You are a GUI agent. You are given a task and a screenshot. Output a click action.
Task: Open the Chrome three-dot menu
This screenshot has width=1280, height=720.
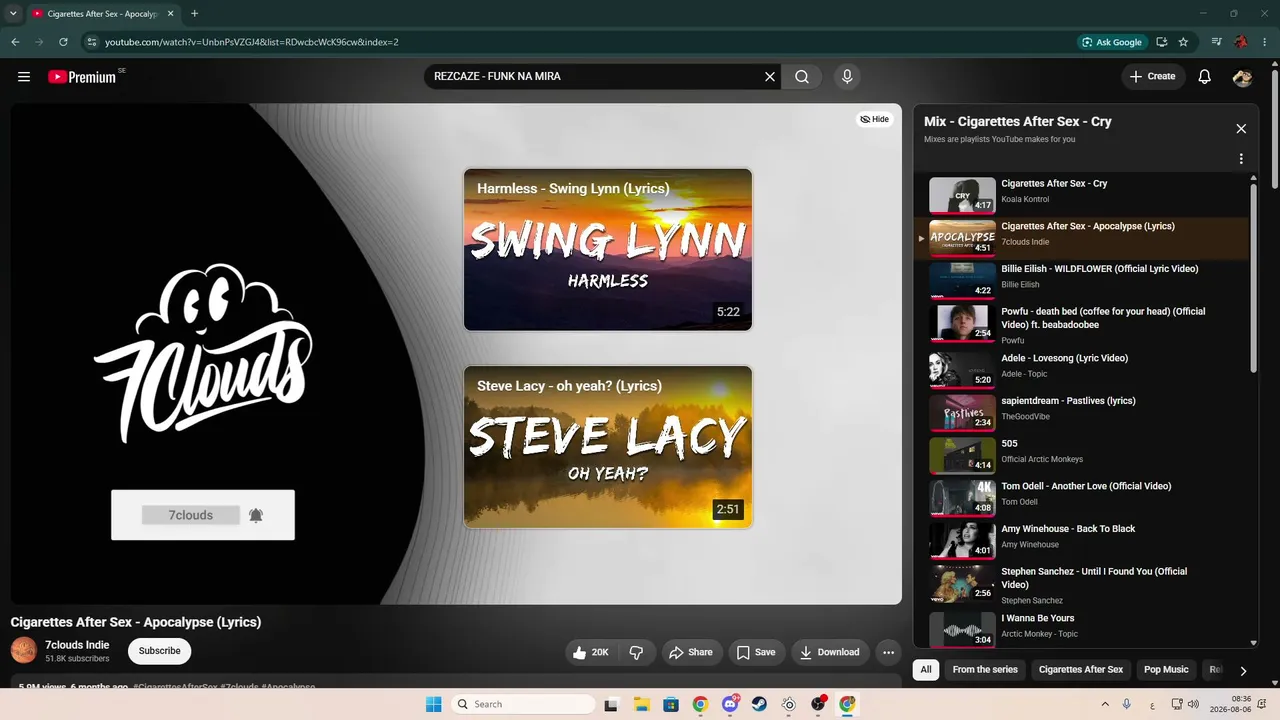click(1264, 42)
